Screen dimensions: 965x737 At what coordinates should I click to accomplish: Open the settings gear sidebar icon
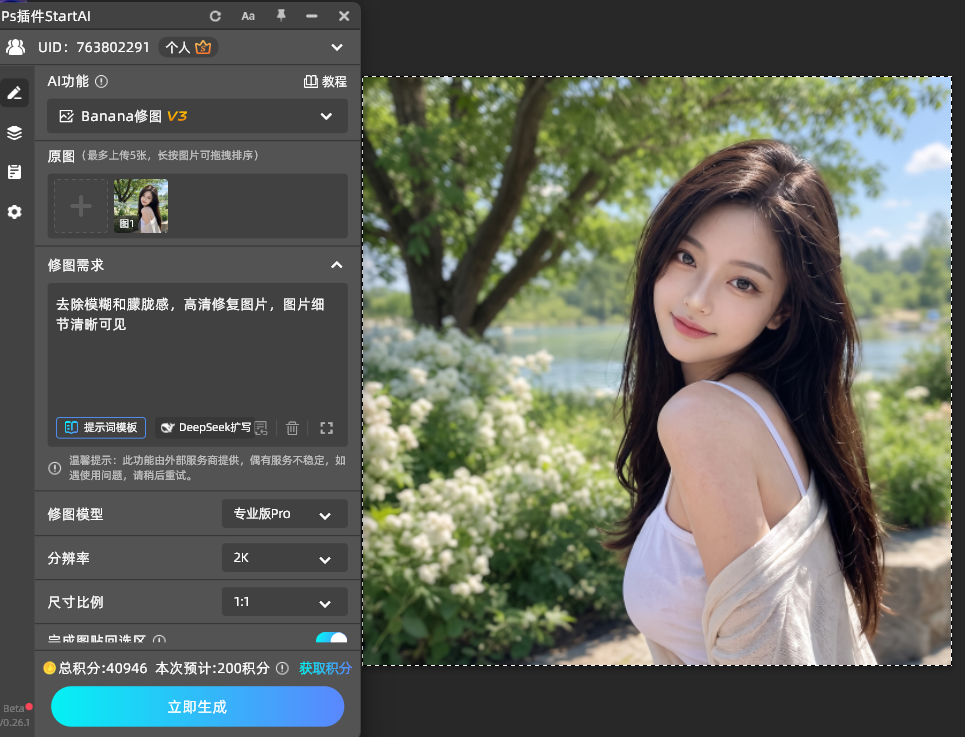point(14,212)
